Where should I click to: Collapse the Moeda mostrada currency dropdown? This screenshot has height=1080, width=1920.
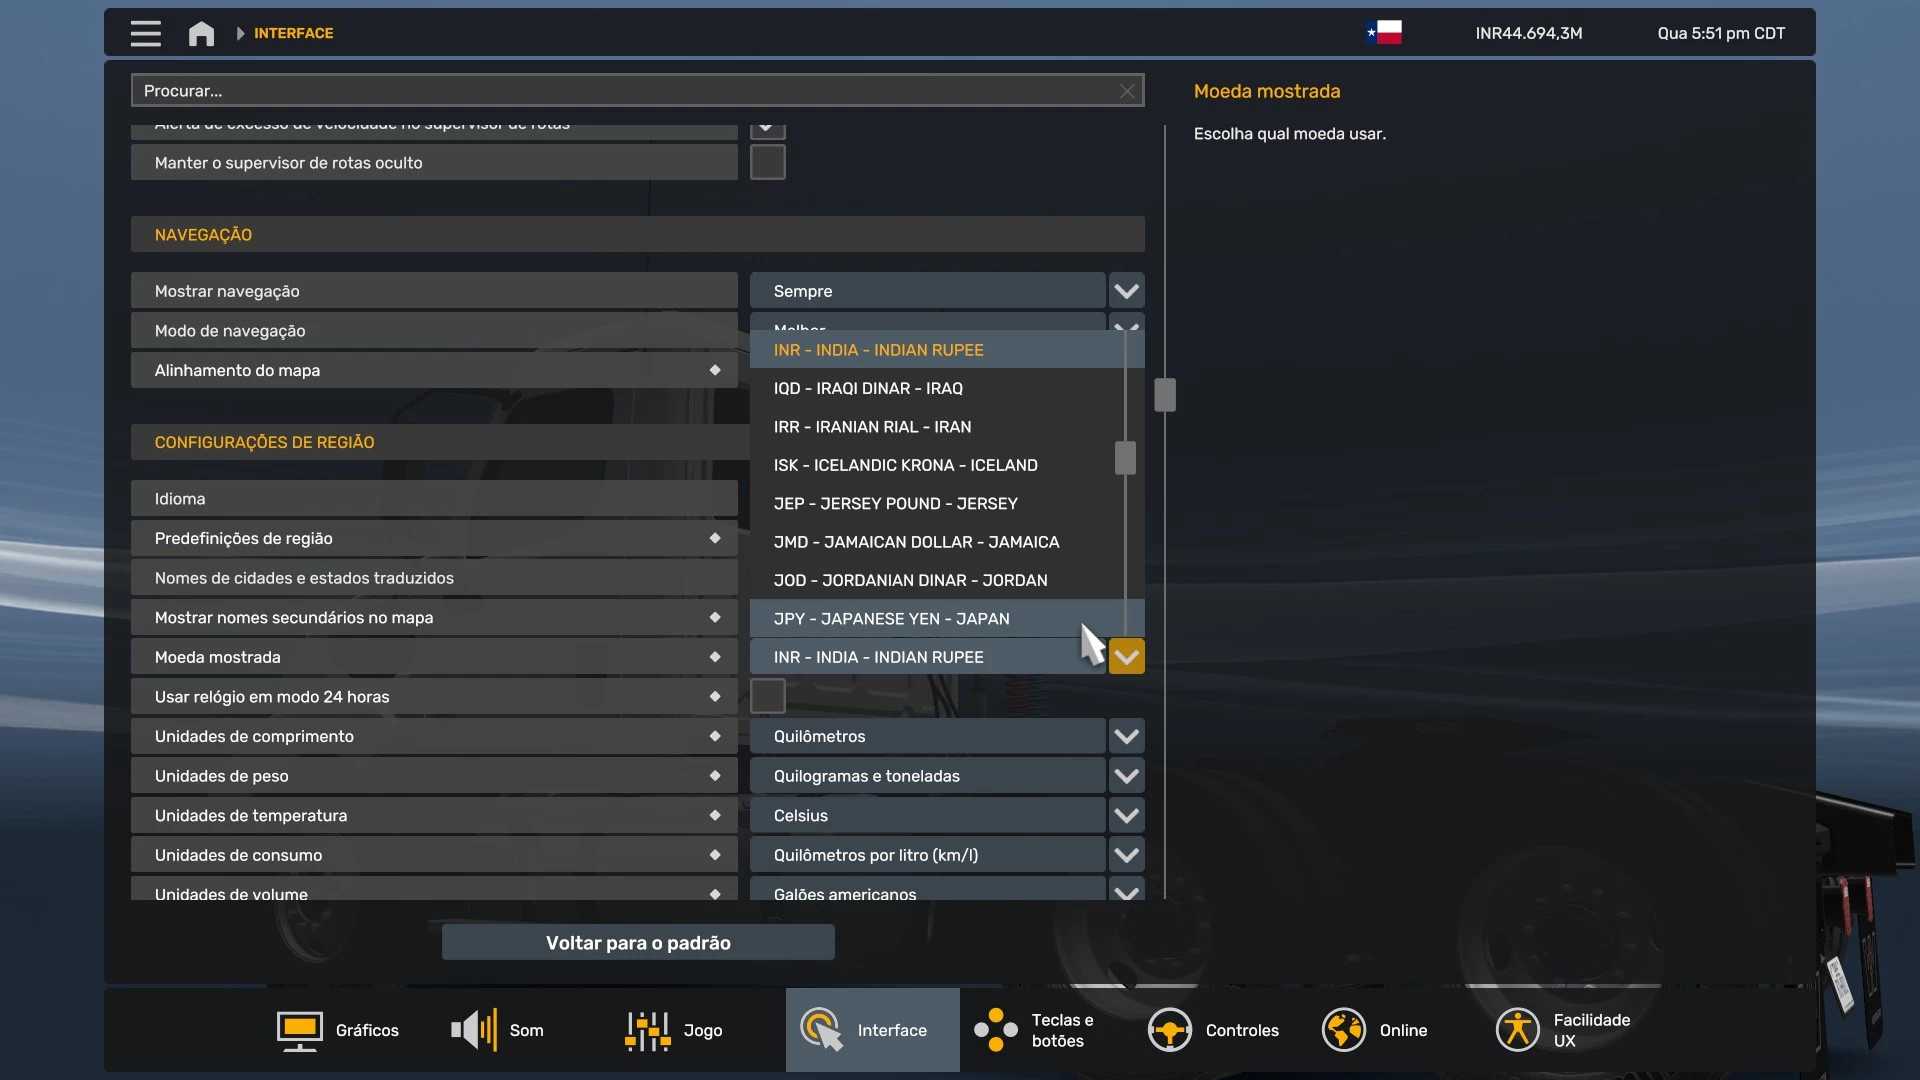[1126, 657]
